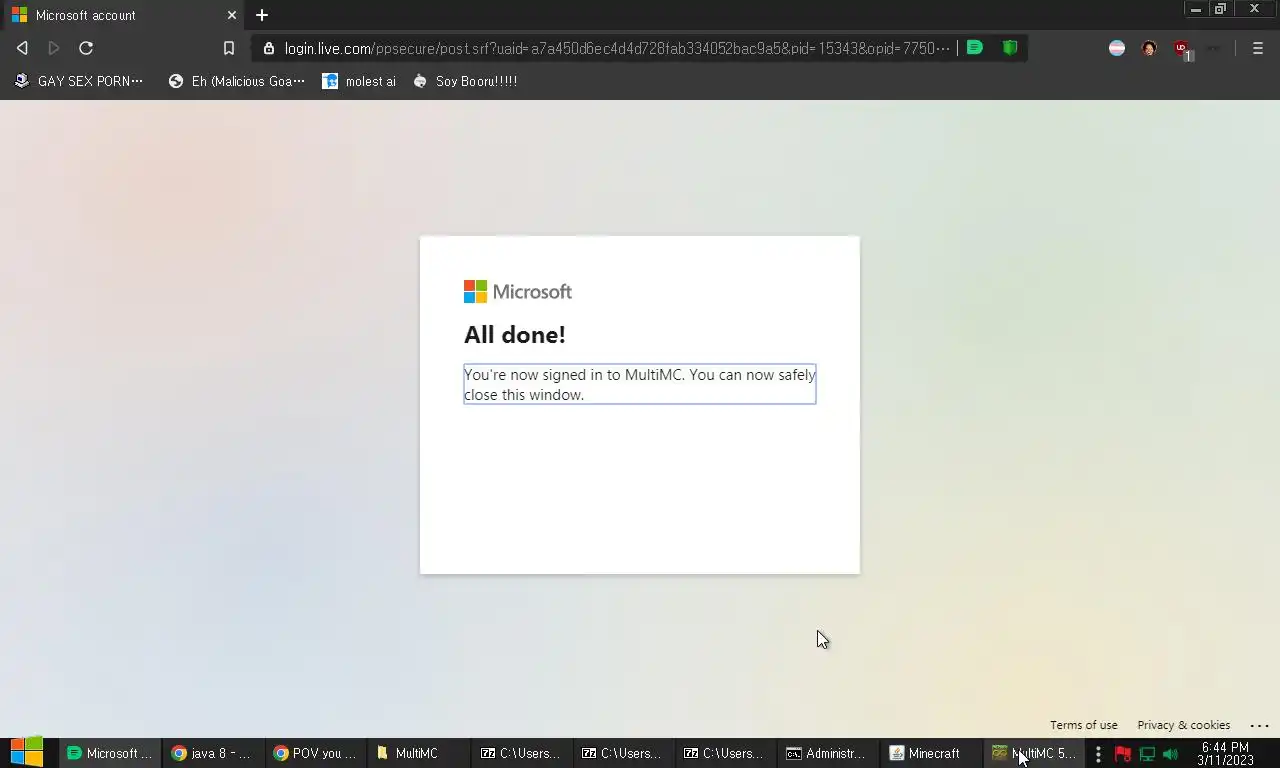The width and height of the screenshot is (1280, 768).
Task: Switch to Microsoft… taskbar window
Action: (110, 753)
